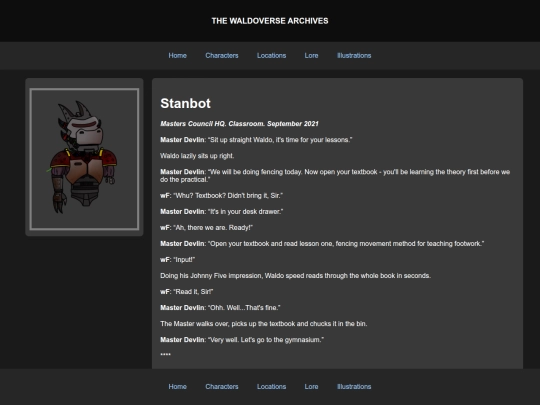Viewport: 540px width, 405px height.
Task: Click the line 'We will be doing fencing today'
Action: click(x=335, y=176)
